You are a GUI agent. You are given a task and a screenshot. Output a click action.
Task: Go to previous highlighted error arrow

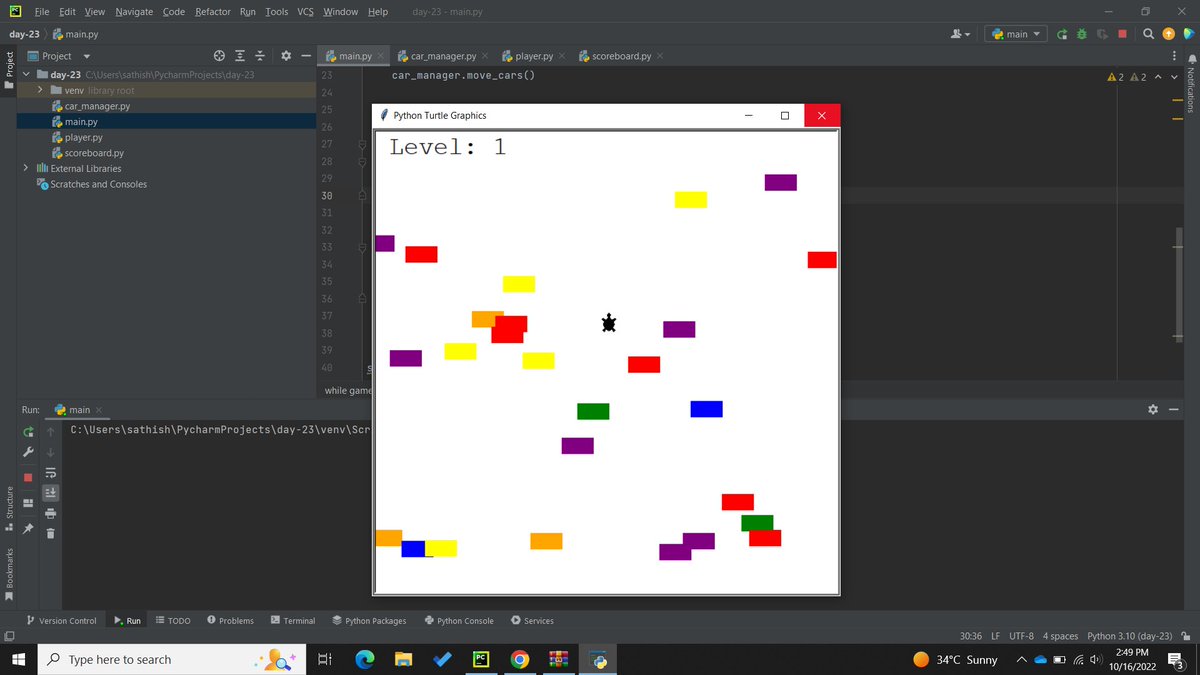1158,77
